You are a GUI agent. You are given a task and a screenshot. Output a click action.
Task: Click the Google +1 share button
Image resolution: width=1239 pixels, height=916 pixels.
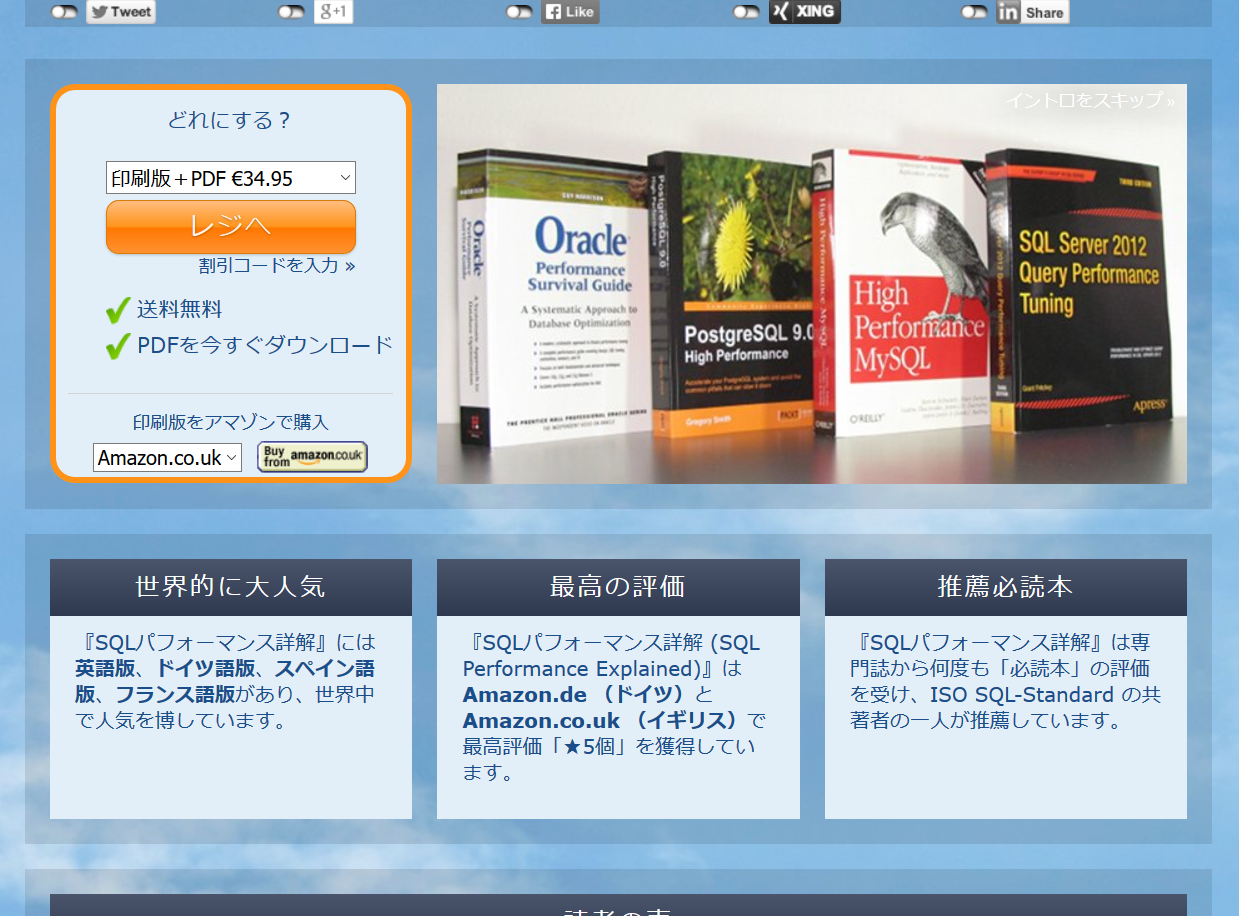point(333,12)
